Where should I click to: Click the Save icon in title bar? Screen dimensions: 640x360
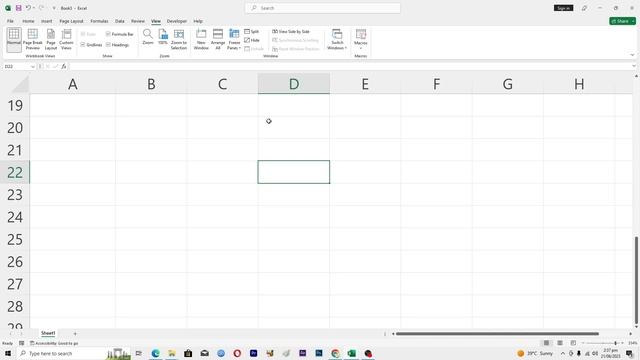point(18,8)
